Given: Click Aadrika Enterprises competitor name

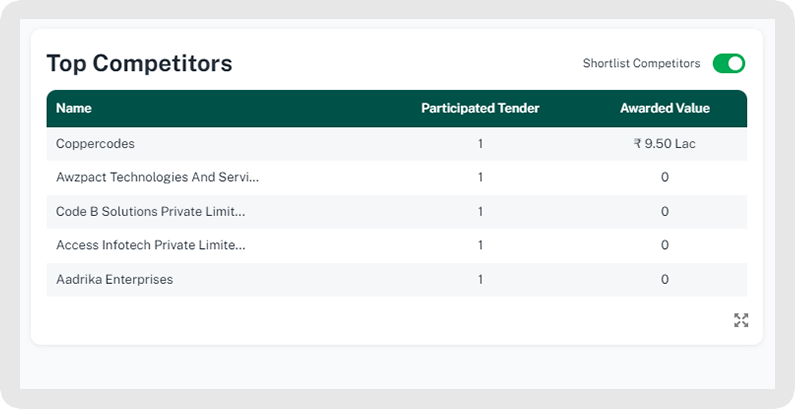Looking at the screenshot, I should pos(114,280).
